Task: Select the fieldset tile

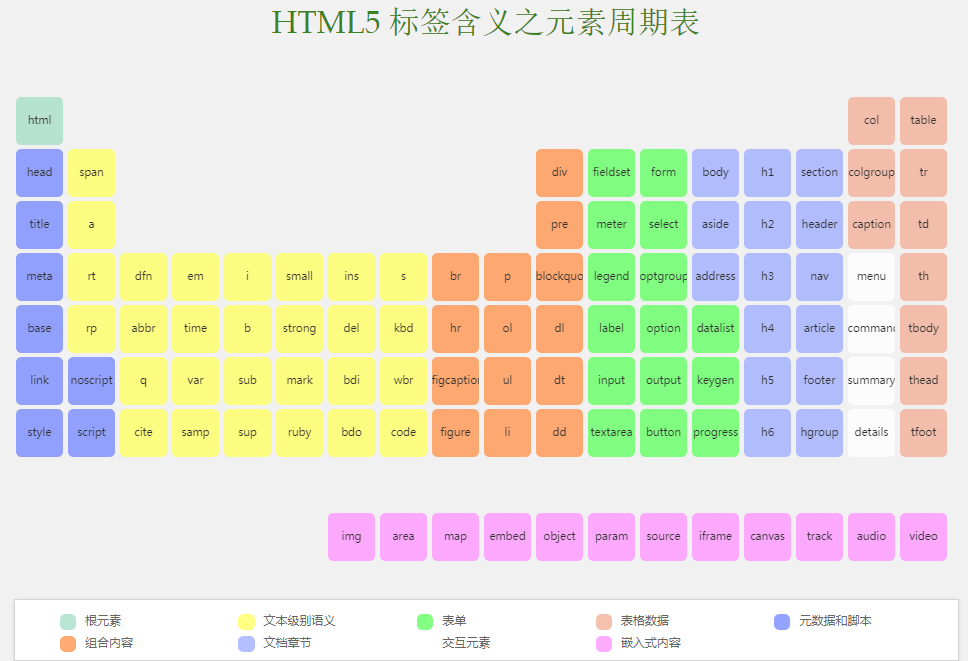Action: coord(611,172)
